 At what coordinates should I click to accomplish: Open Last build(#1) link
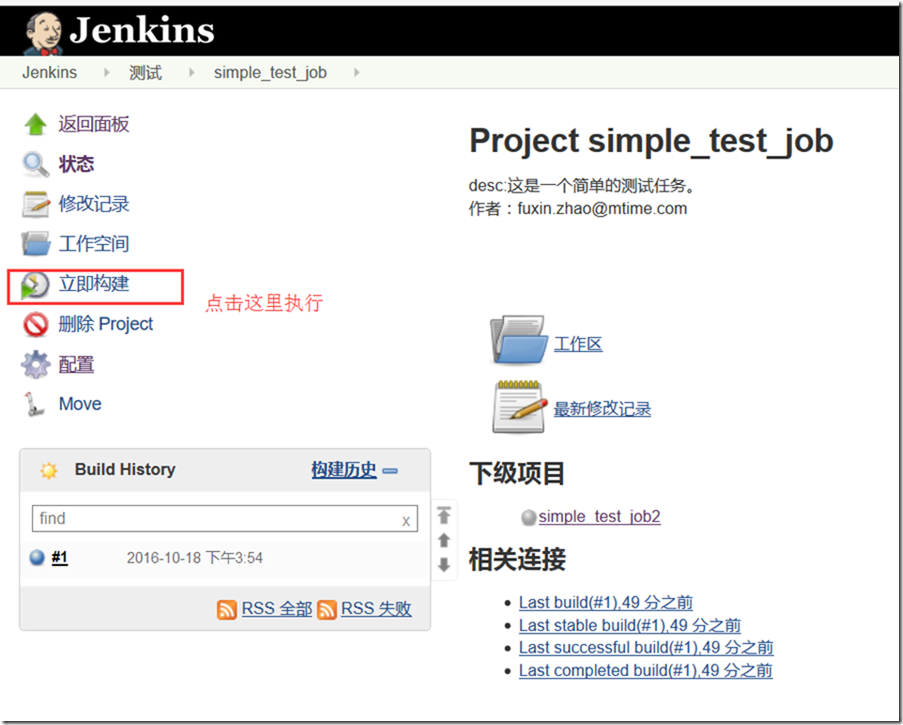tap(605, 602)
